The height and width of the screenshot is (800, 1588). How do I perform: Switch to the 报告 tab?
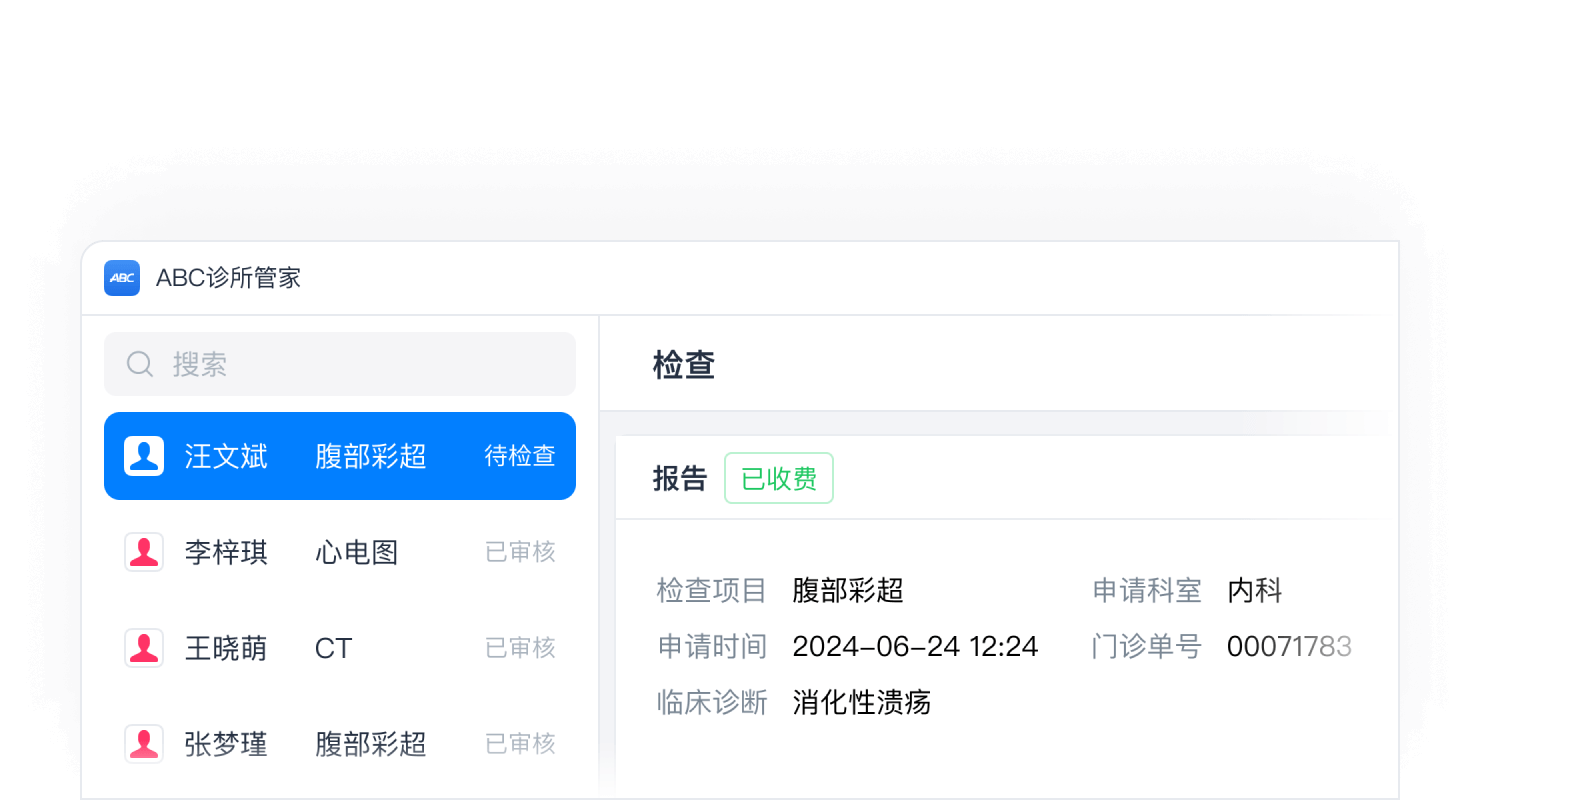pos(679,479)
